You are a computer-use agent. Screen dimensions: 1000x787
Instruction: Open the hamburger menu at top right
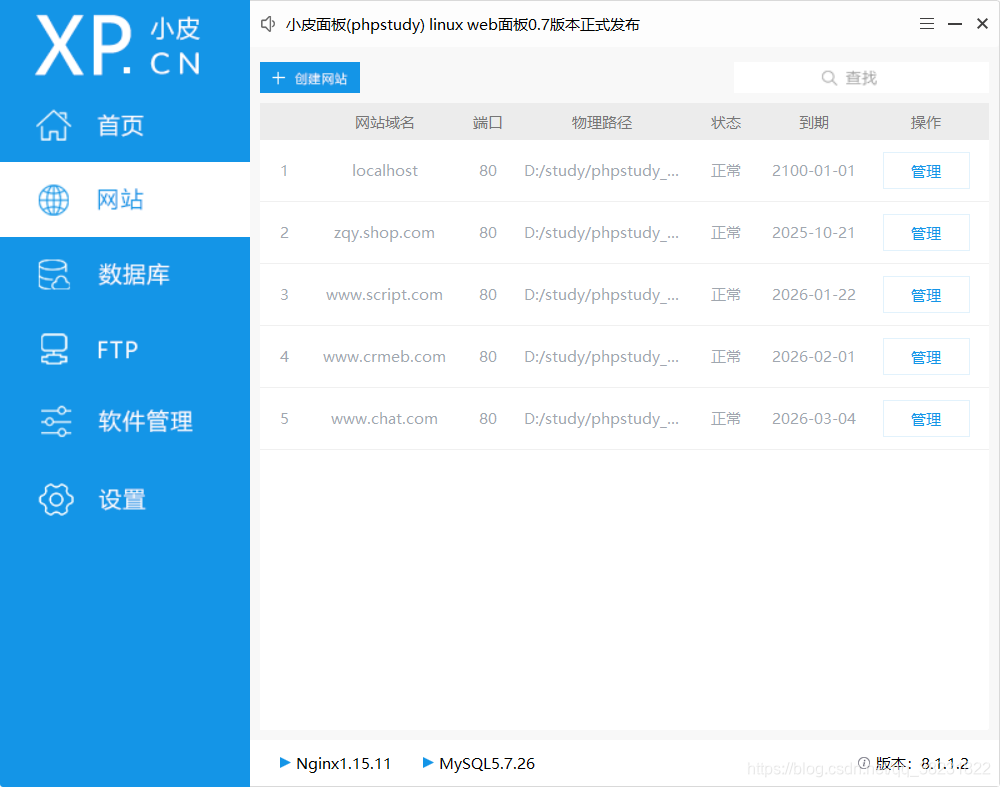pos(926,22)
